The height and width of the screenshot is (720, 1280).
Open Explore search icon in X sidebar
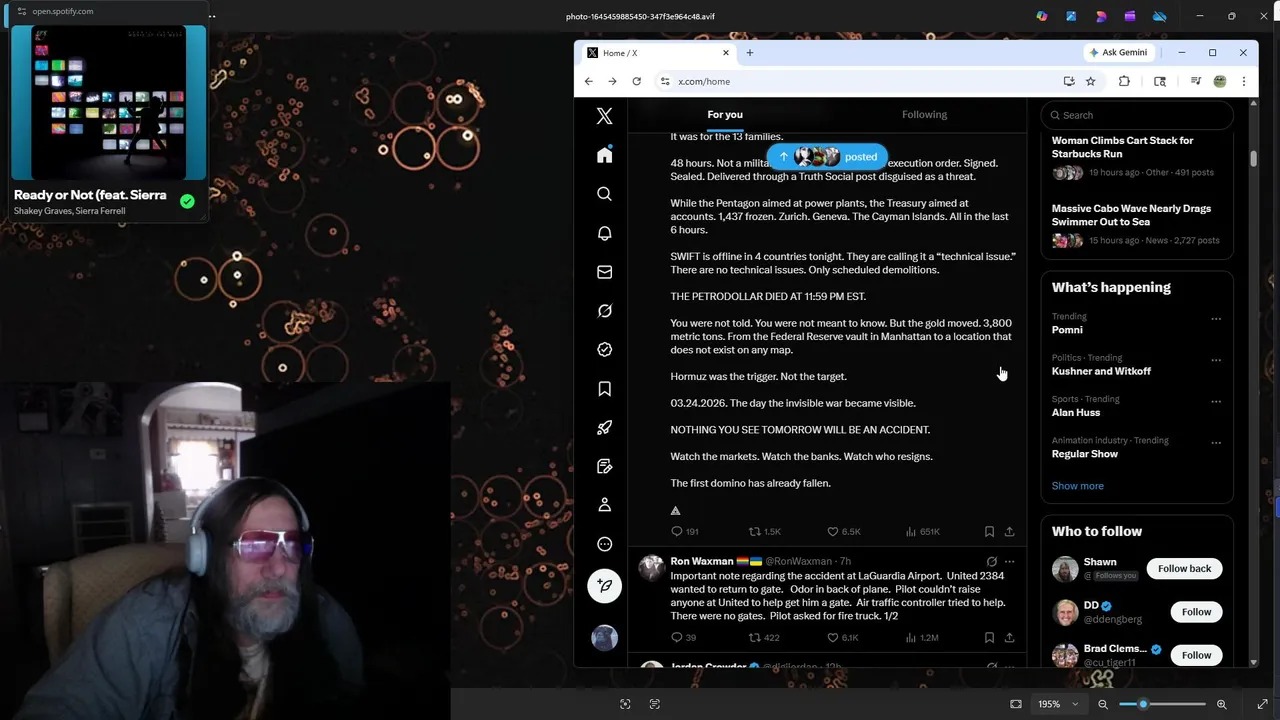pyautogui.click(x=604, y=194)
